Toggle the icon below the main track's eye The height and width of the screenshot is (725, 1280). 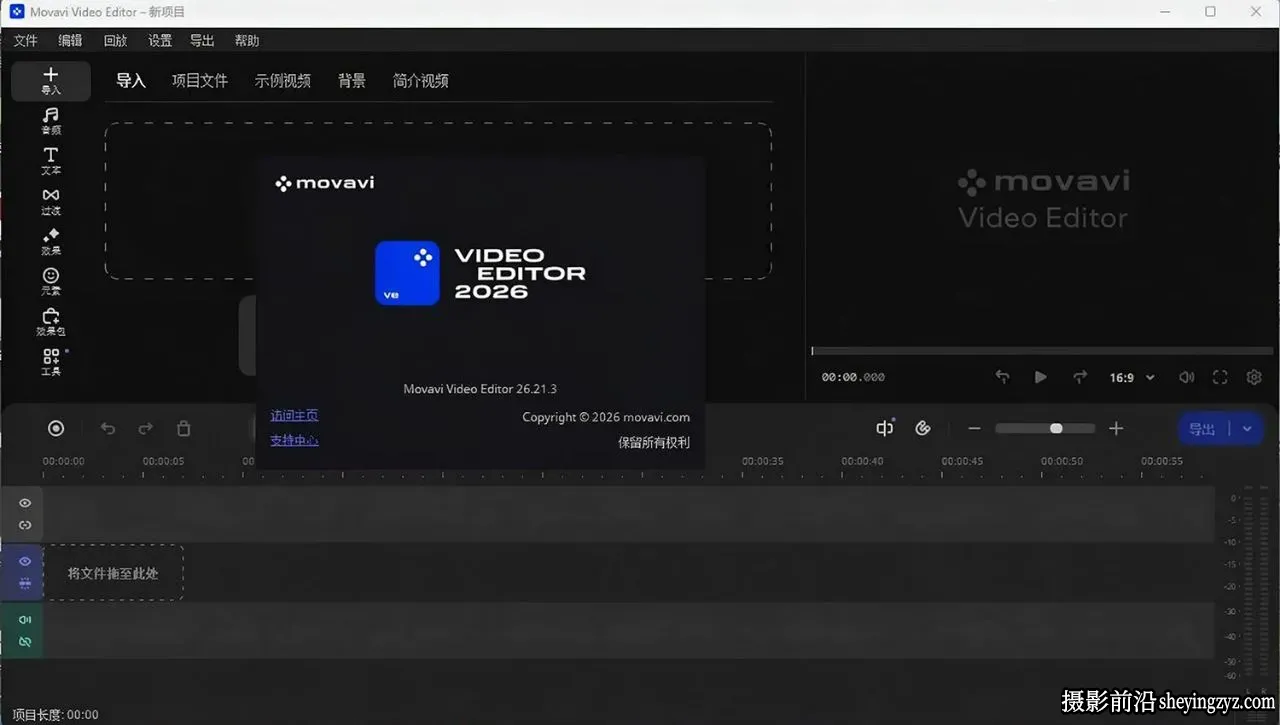25,583
